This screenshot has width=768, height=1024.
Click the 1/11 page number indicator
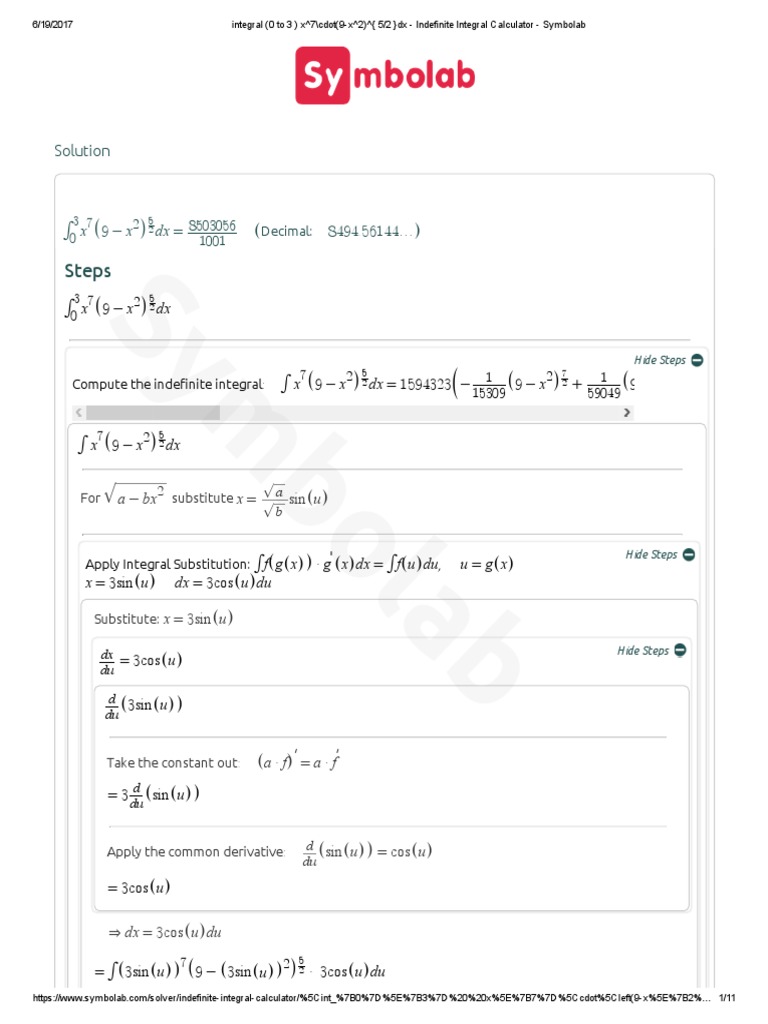pyautogui.click(x=727, y=999)
